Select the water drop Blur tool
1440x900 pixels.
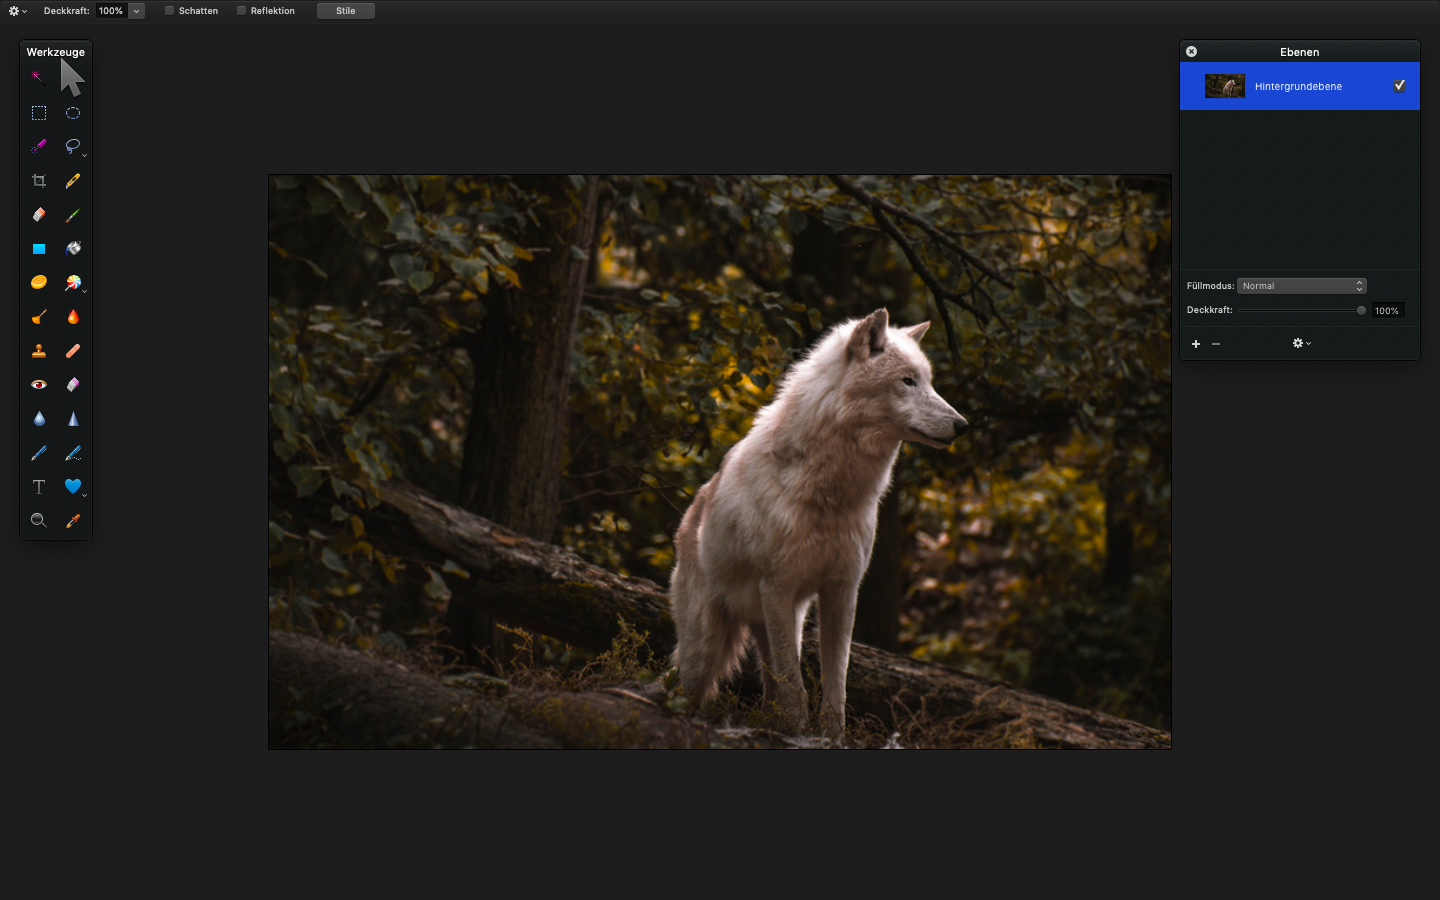click(39, 419)
